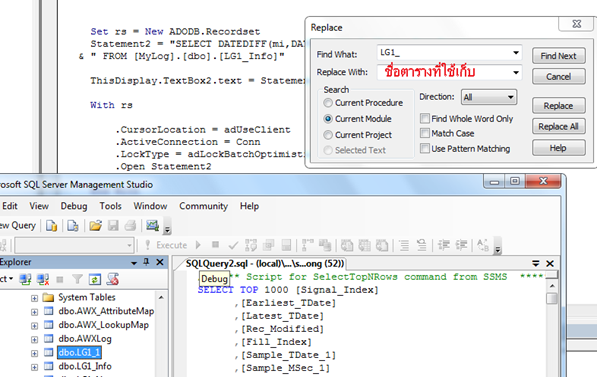Click the Connect Object Explorer icon
The image size is (597, 377).
pos(26,280)
